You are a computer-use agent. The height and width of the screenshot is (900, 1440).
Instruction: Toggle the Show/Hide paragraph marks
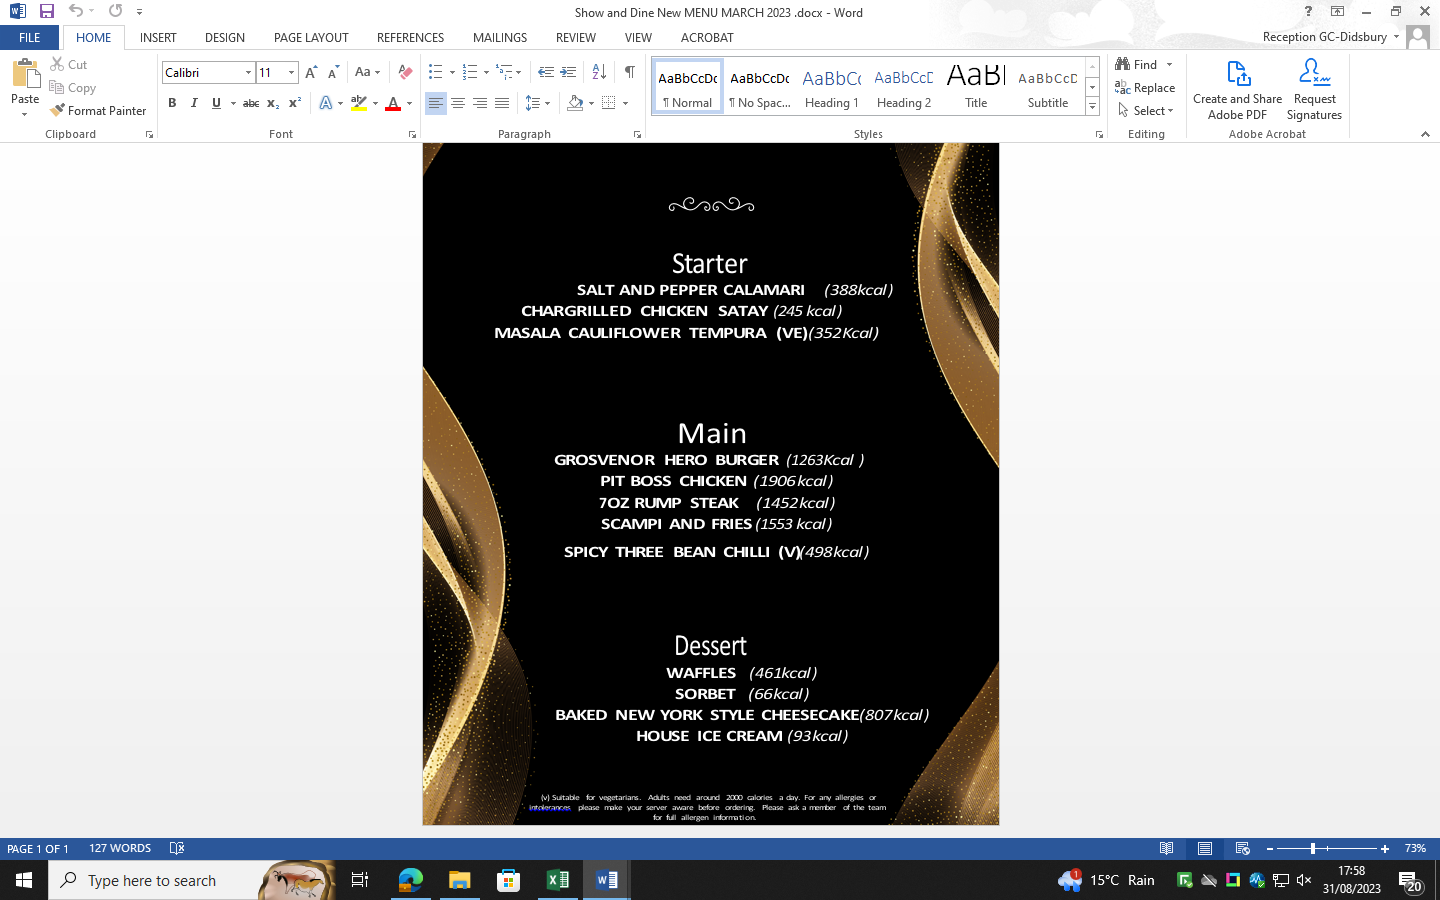629,71
